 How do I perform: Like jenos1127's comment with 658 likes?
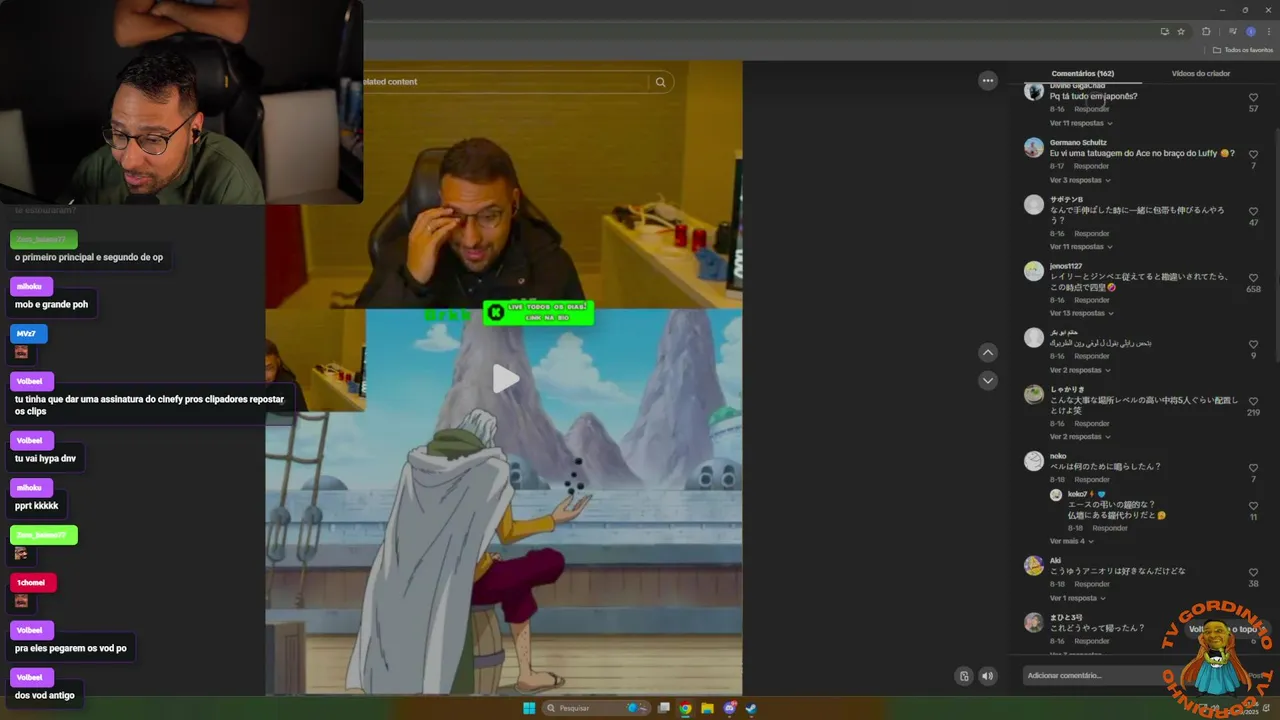[1253, 278]
